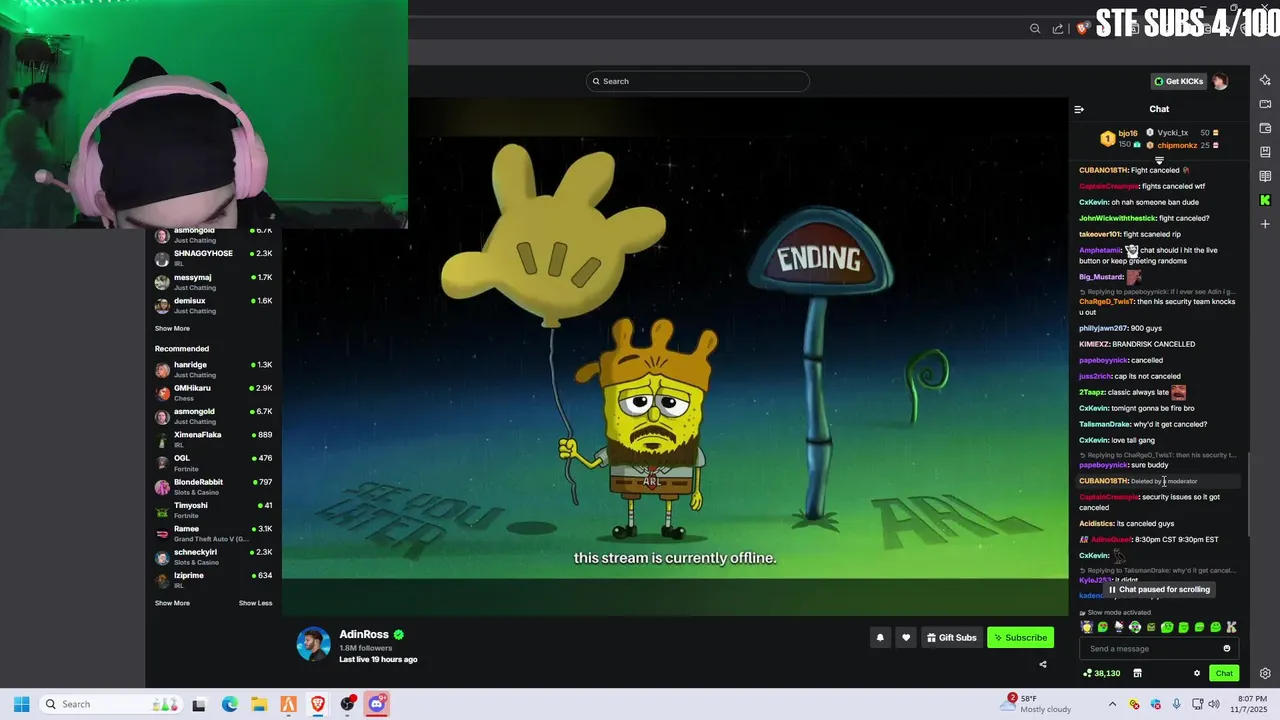1280x720 pixels.
Task: Open Timyoshi channel in sidebar
Action: point(214,510)
